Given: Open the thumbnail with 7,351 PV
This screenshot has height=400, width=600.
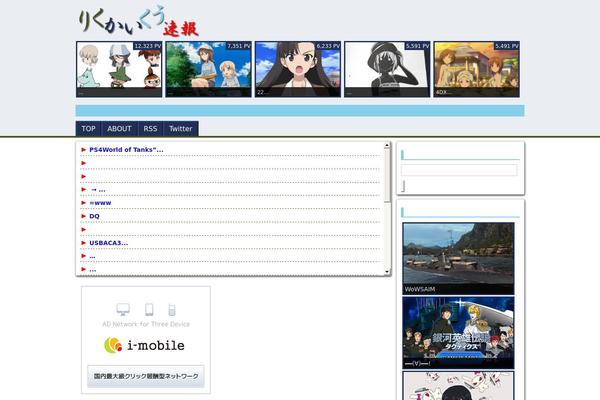Looking at the screenshot, I should tap(209, 69).
